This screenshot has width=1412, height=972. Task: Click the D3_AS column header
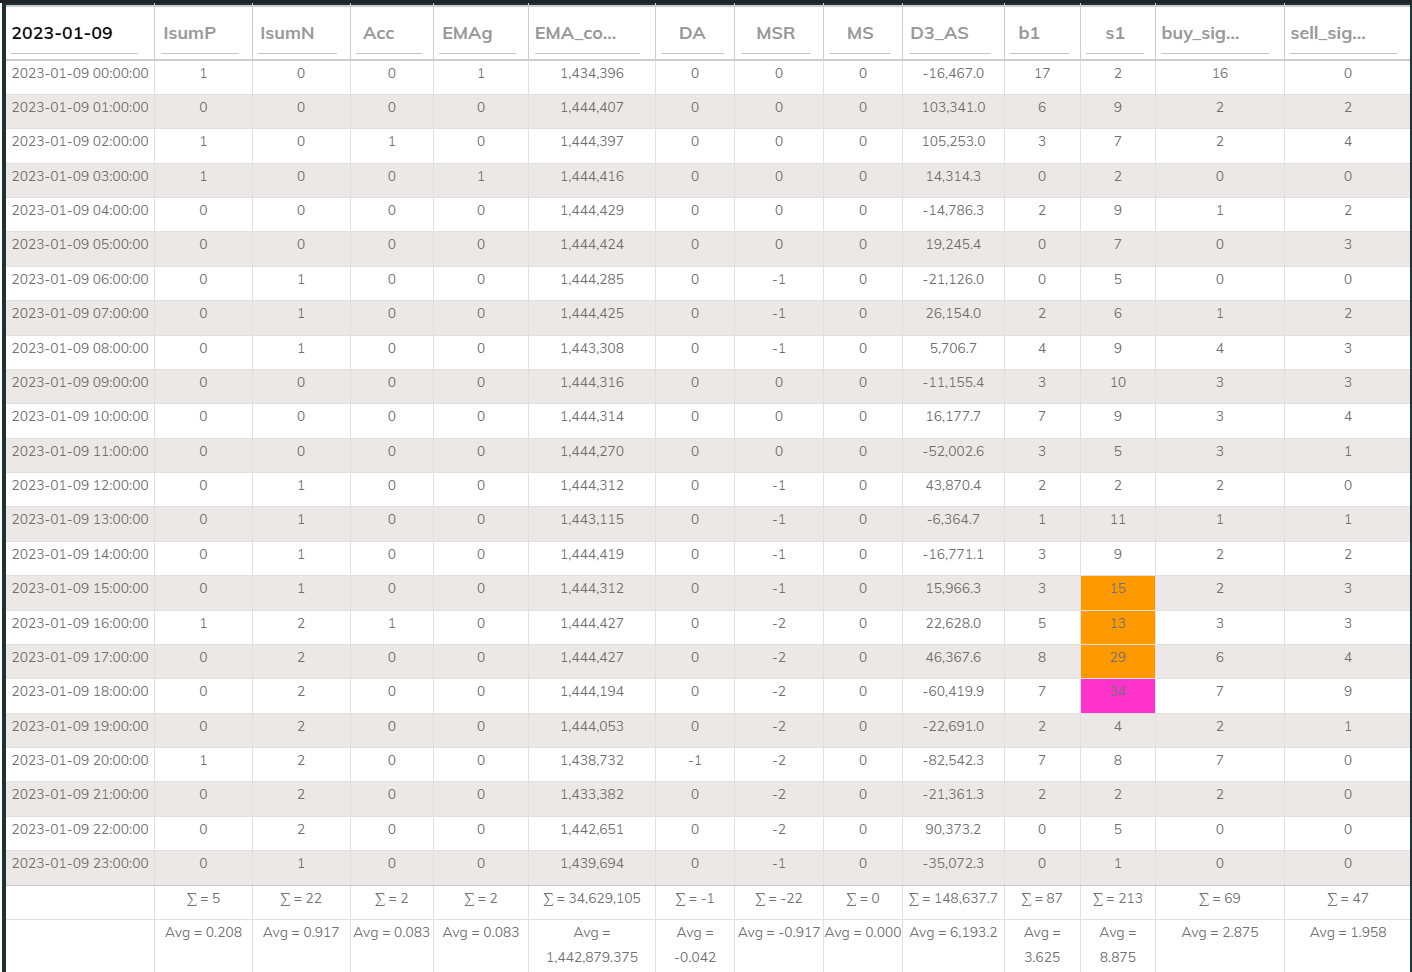point(939,33)
